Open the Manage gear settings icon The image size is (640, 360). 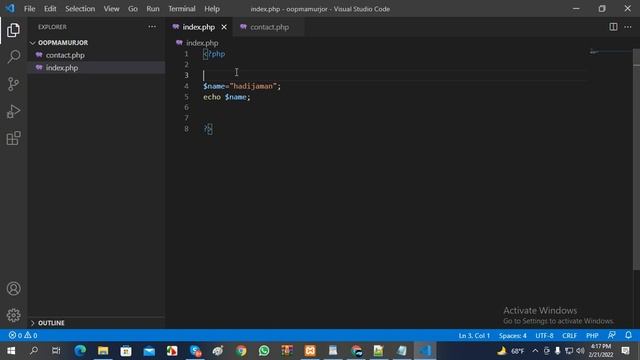tap(13, 315)
